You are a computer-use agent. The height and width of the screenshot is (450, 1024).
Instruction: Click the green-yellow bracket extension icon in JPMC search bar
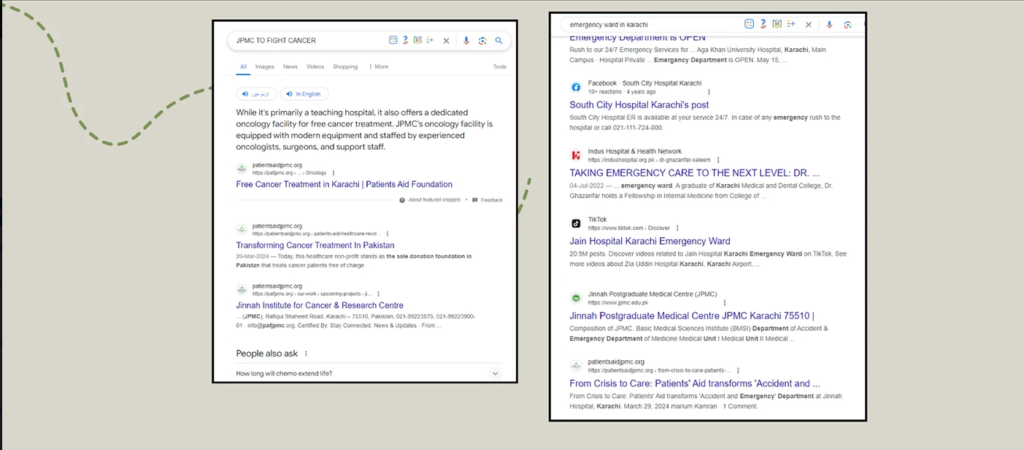pos(417,40)
